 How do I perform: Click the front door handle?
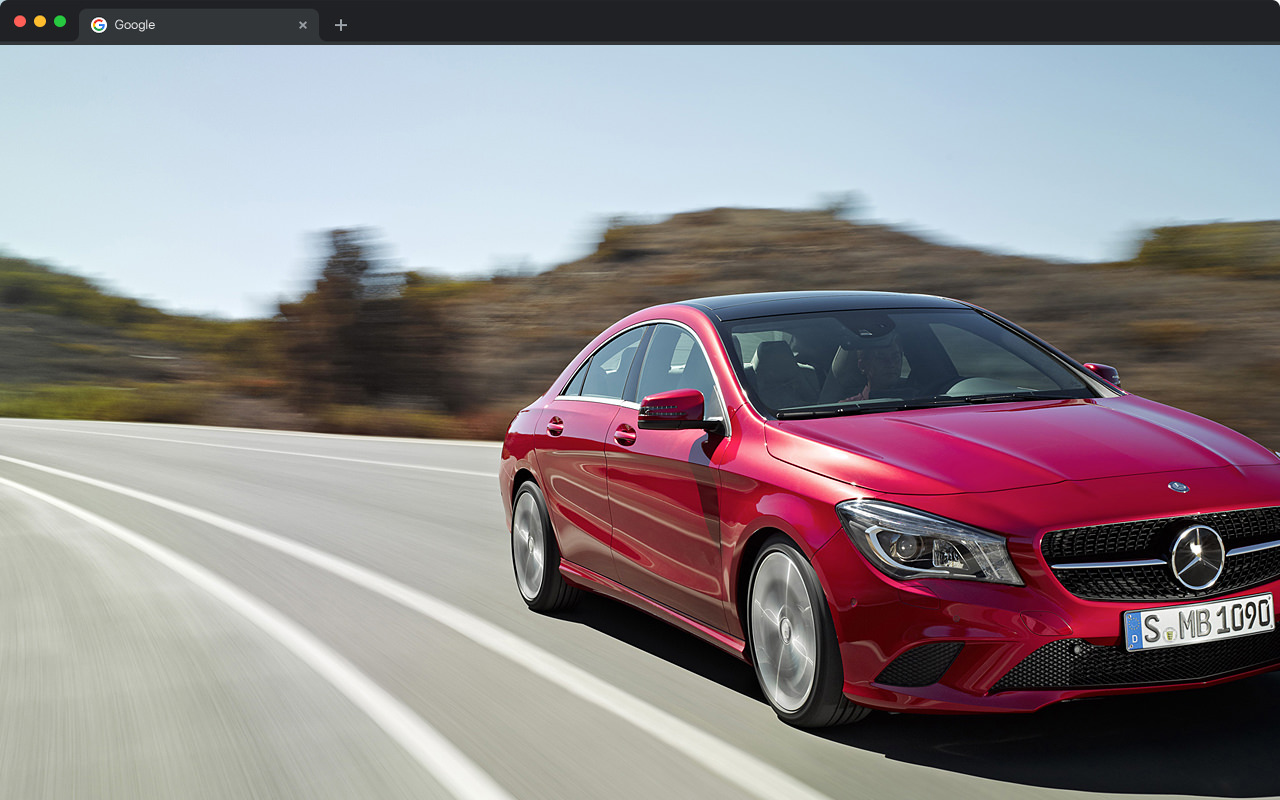tap(625, 435)
